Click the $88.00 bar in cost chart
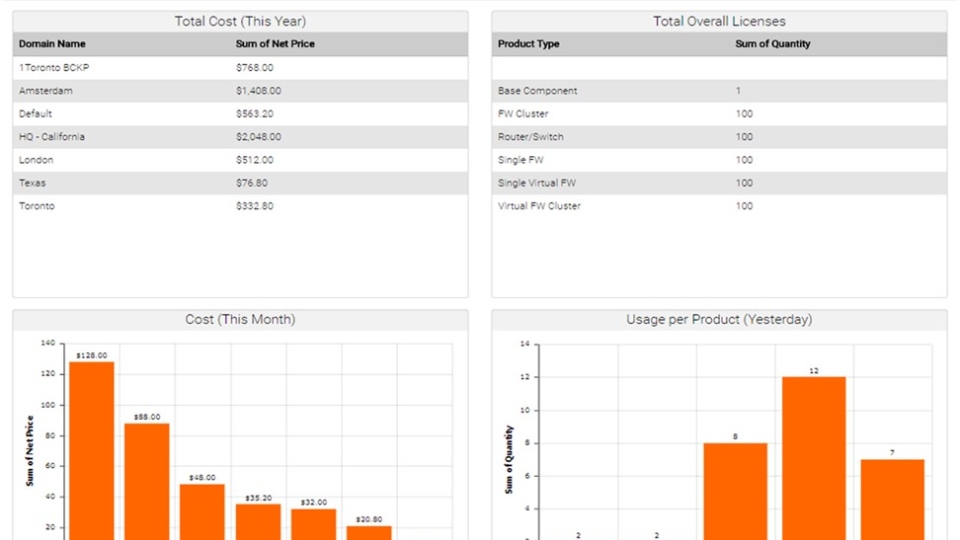 point(147,480)
